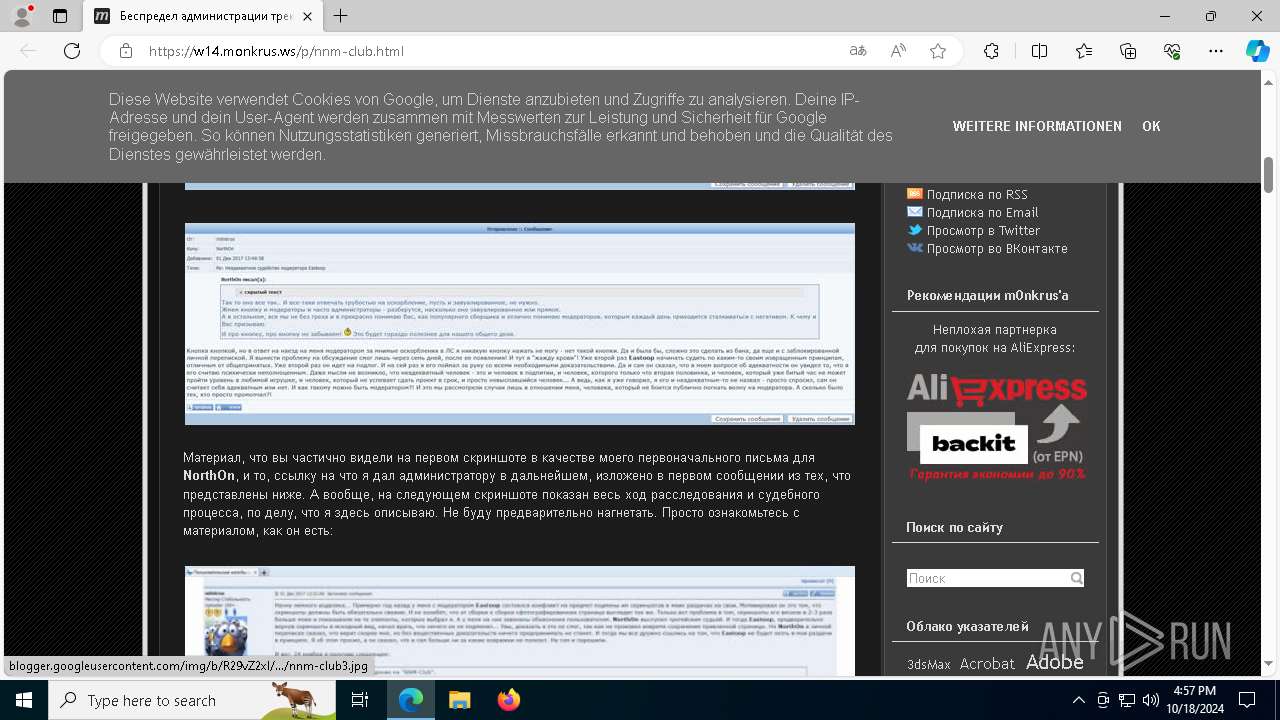The height and width of the screenshot is (720, 1280).
Task: Open tab actions menu icon
Action: coord(60,16)
